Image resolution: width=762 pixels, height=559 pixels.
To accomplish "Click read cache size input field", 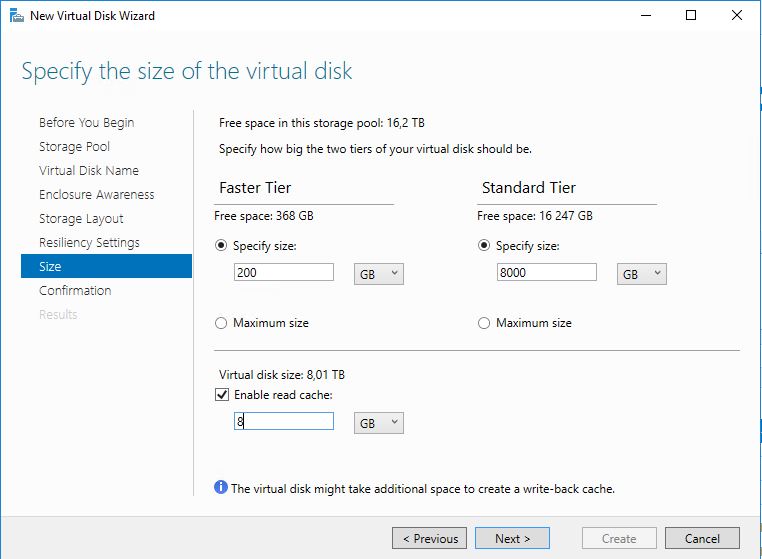I will pos(284,421).
